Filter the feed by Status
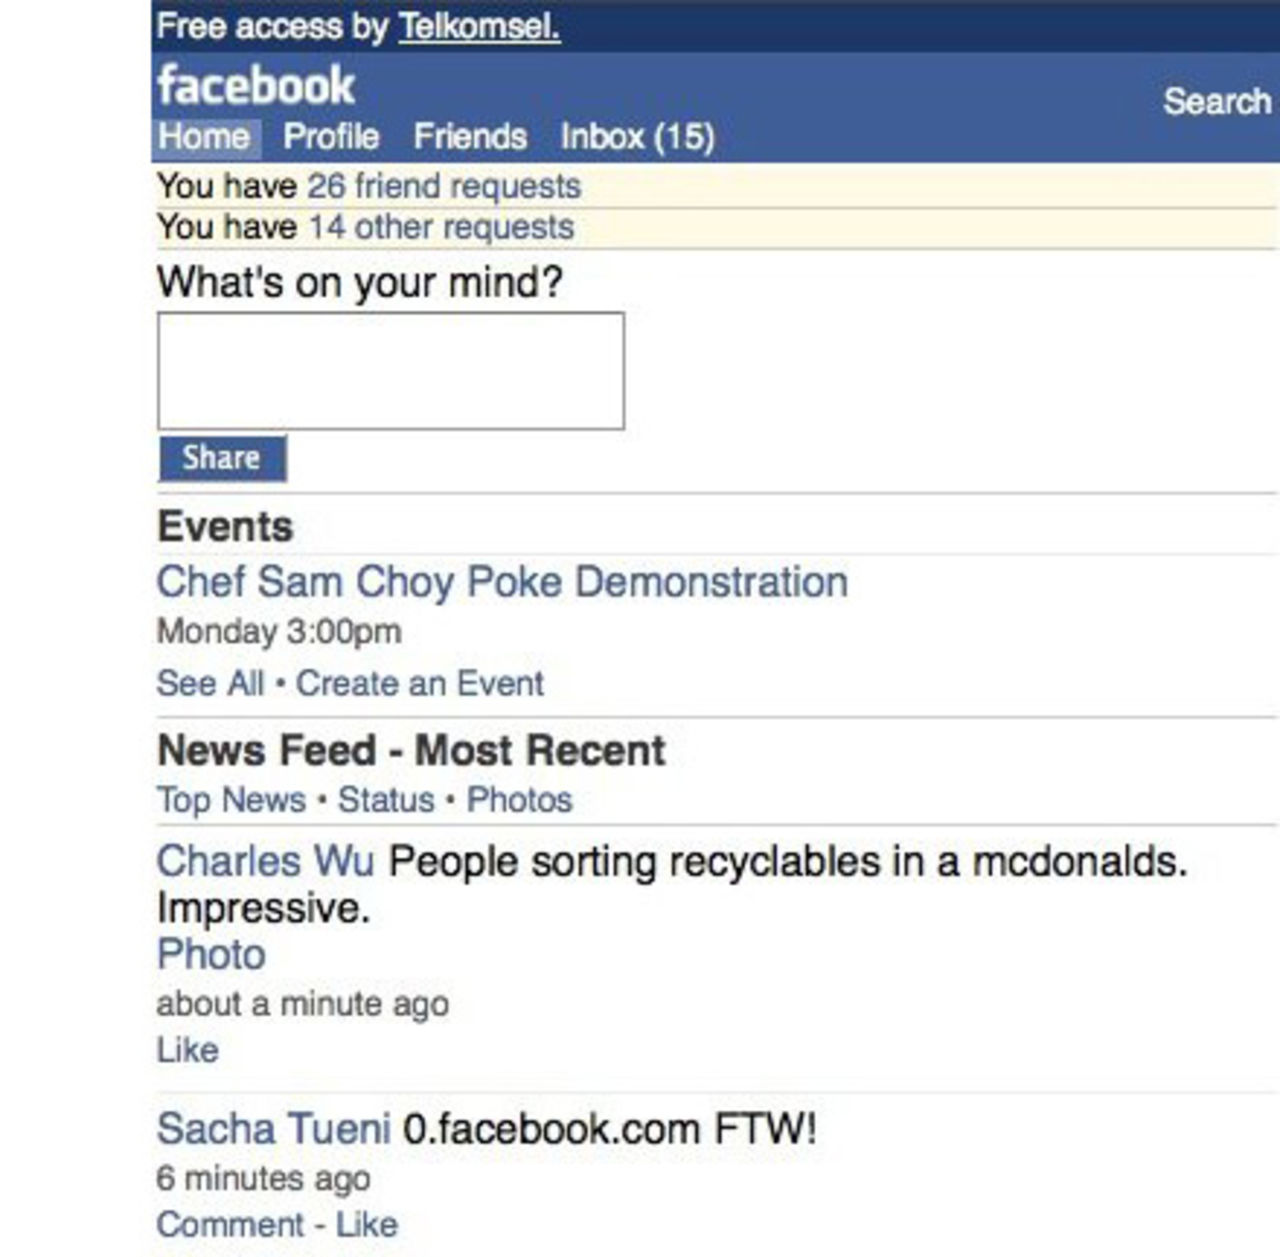The image size is (1280, 1257). pos(388,799)
